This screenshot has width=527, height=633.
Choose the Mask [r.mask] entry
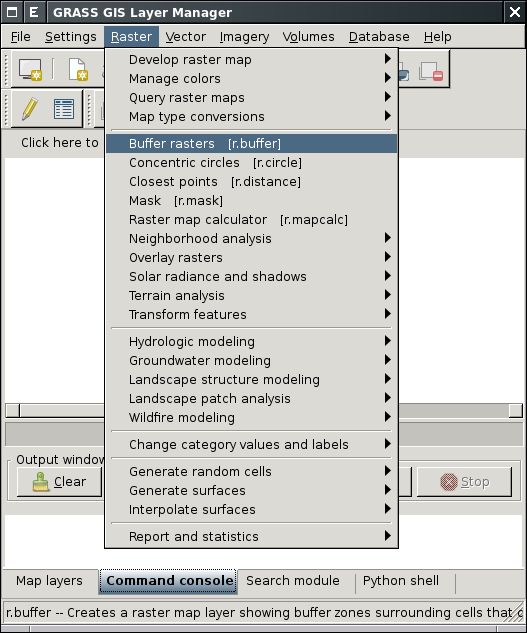pos(251,201)
